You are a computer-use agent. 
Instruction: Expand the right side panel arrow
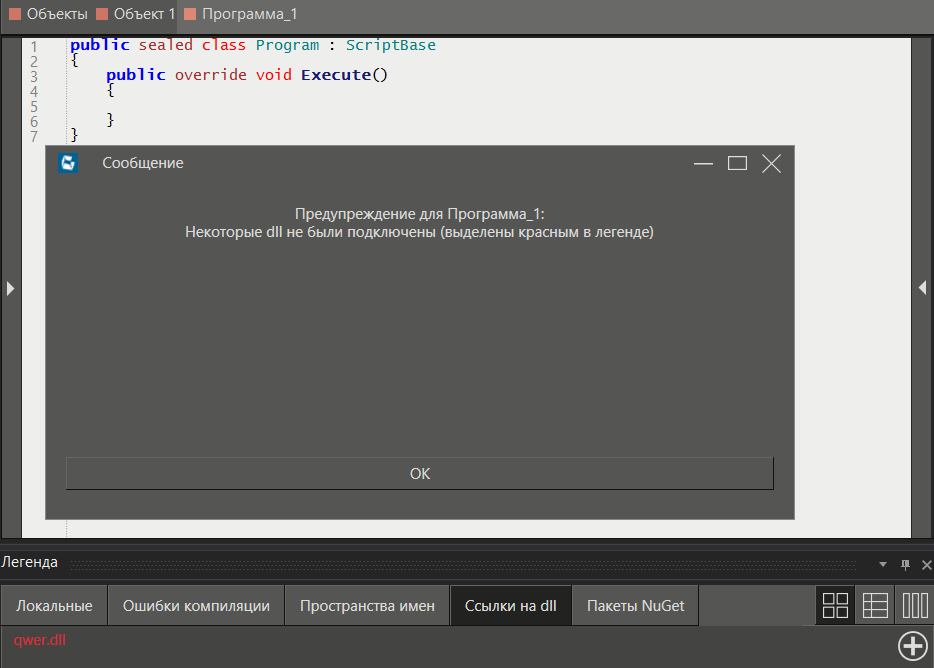click(923, 287)
